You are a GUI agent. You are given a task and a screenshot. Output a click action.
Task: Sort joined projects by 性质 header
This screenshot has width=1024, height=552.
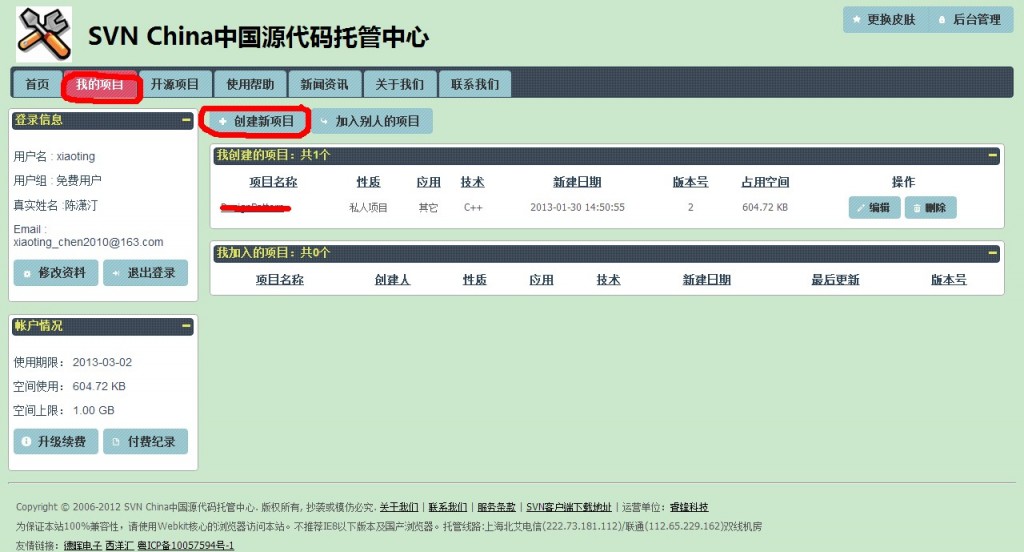tap(475, 280)
